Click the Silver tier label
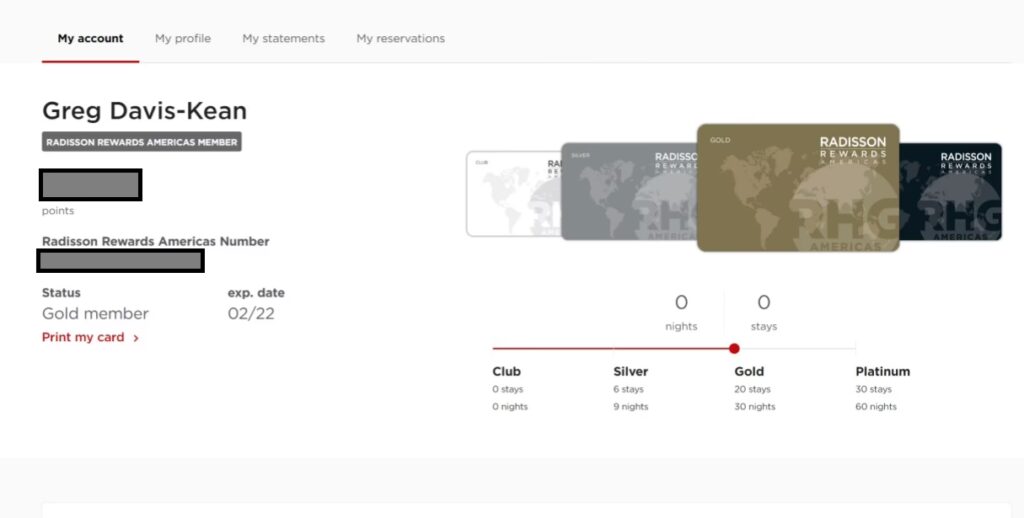 (x=630, y=372)
